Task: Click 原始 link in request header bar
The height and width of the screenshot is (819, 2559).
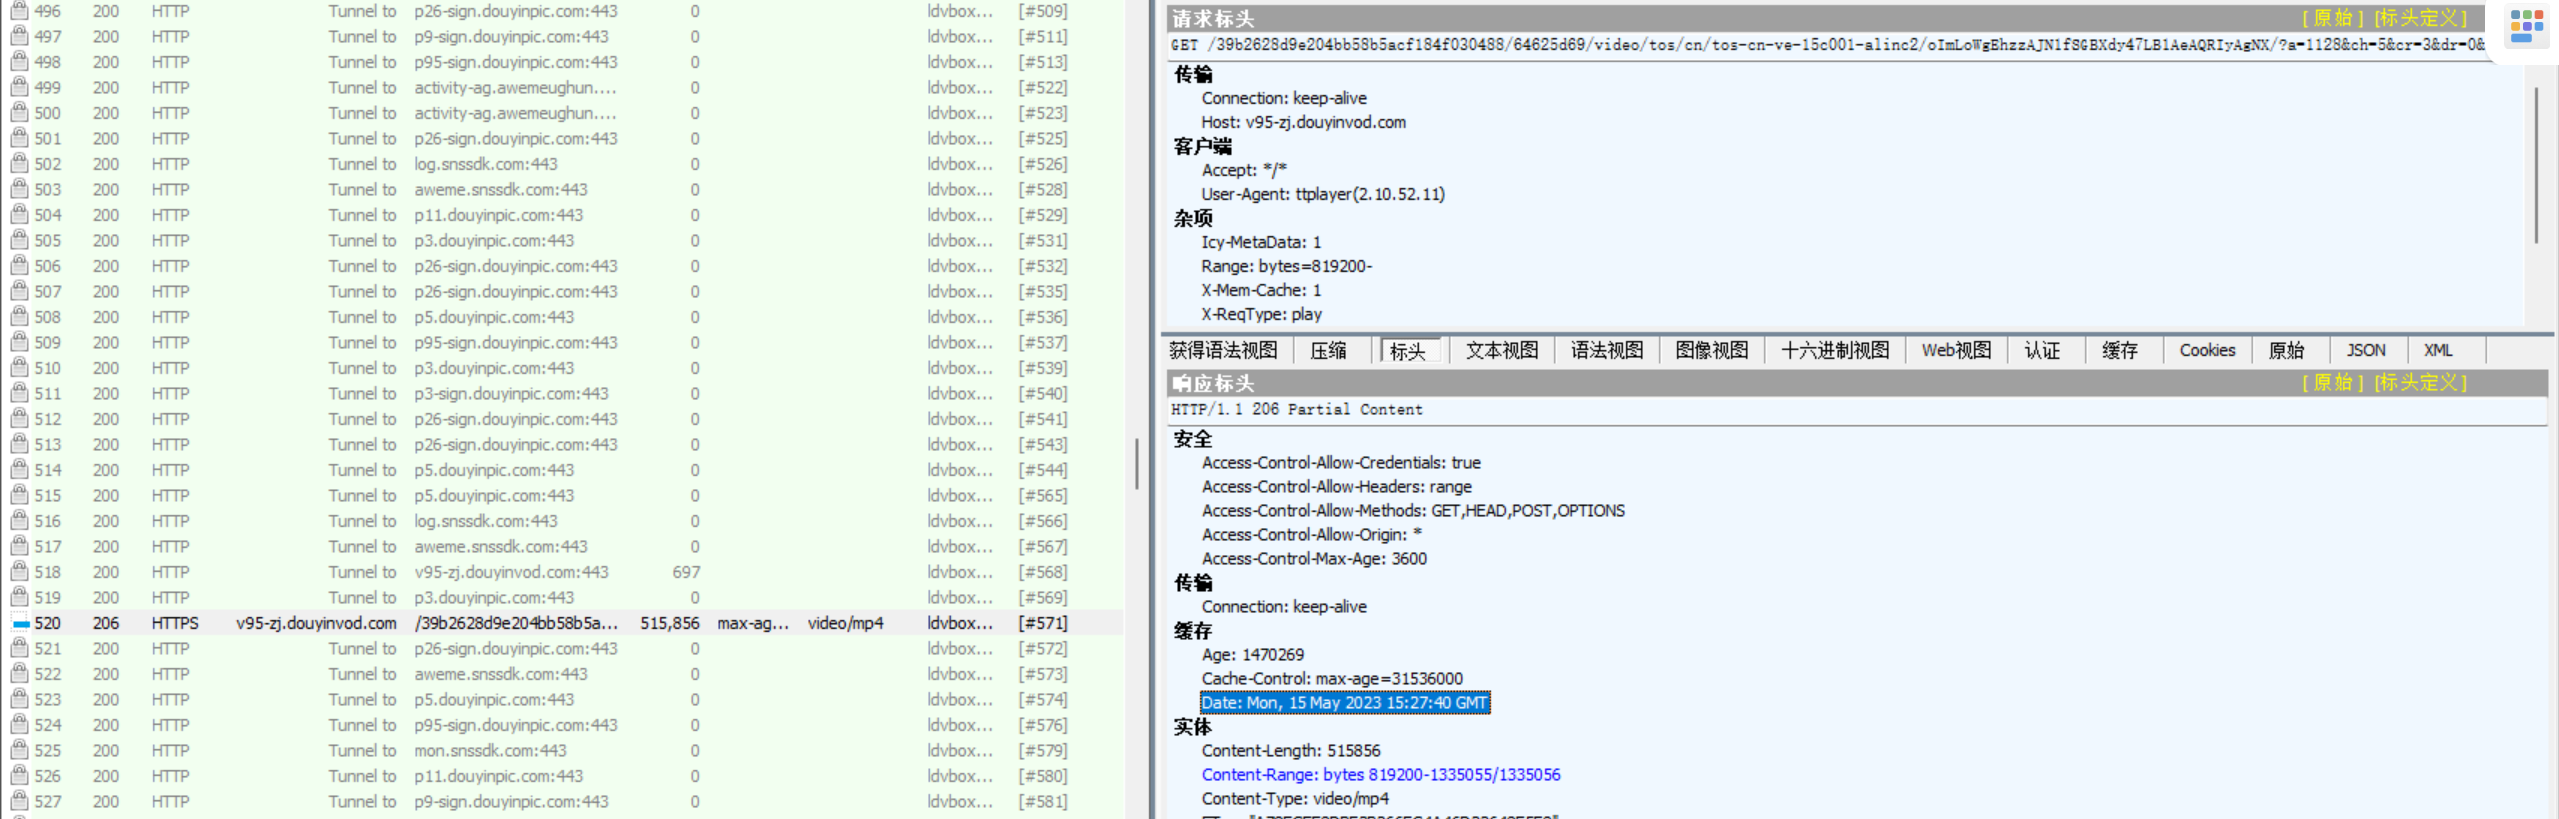Action: (x=2331, y=18)
